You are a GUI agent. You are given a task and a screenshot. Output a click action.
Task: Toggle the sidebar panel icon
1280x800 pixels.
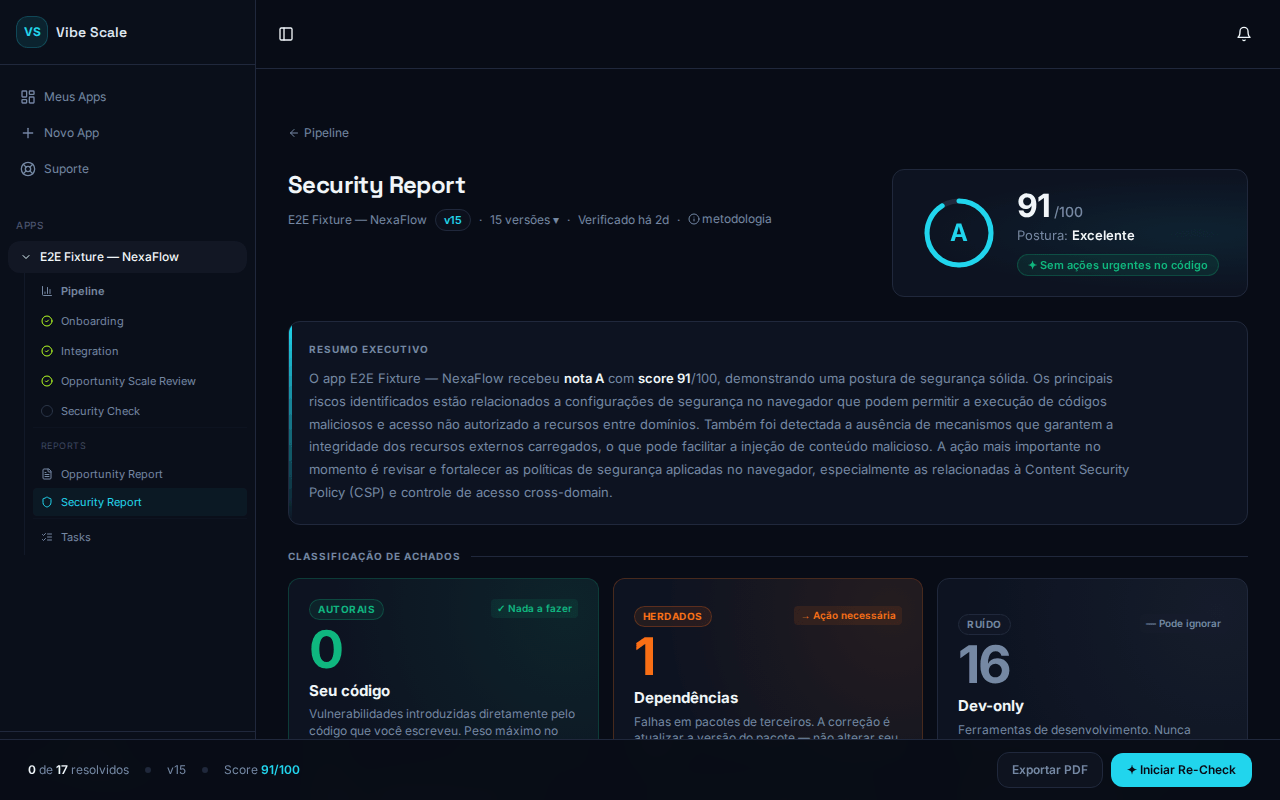pos(286,34)
